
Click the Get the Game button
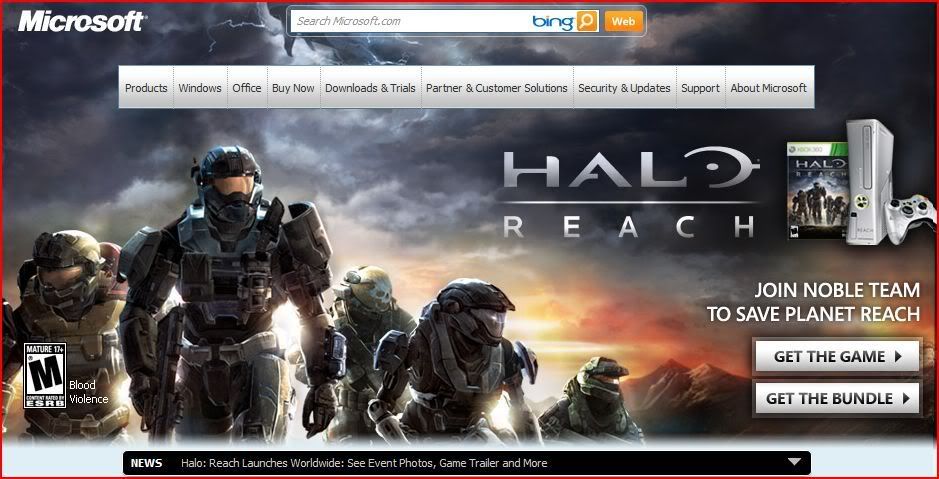coord(836,356)
